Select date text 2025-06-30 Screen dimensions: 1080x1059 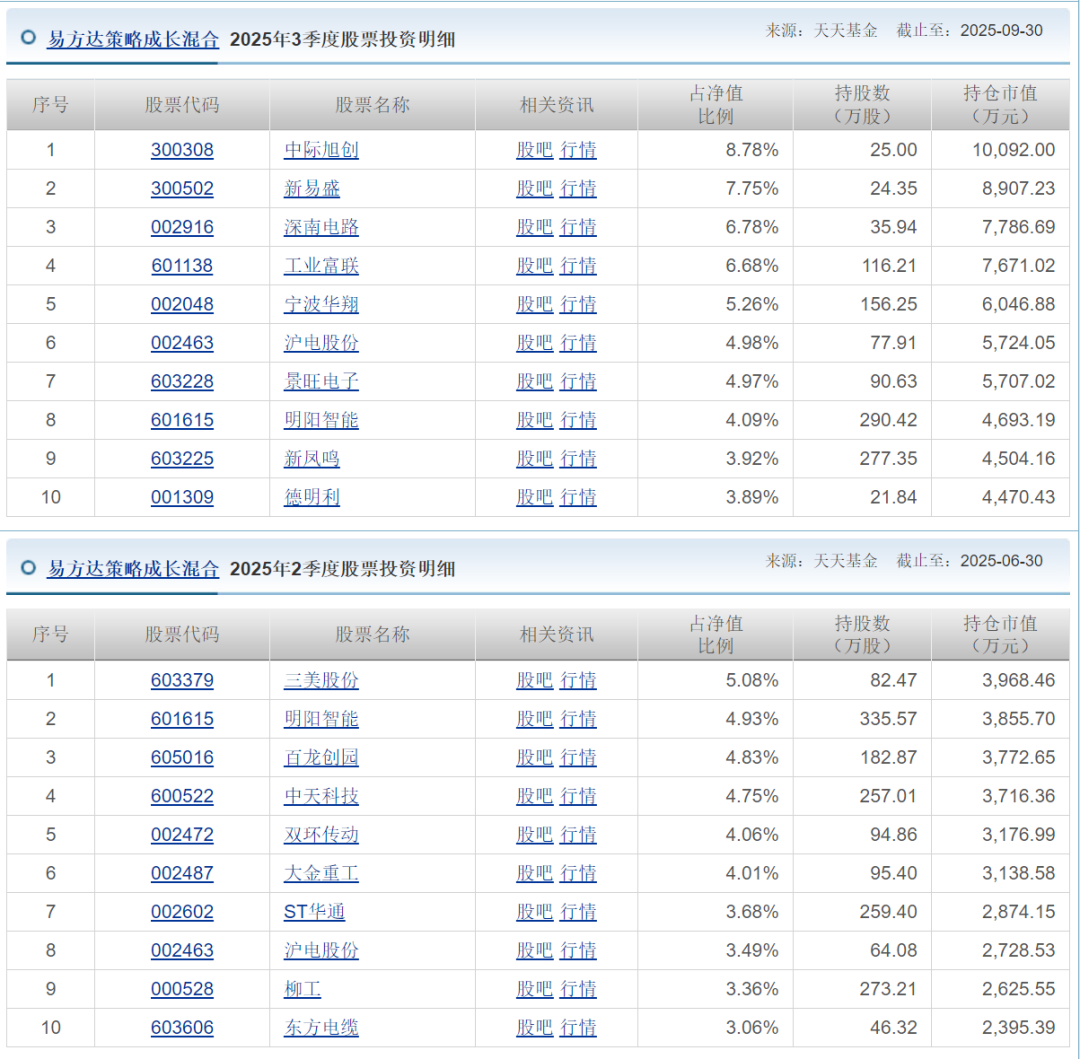click(1001, 560)
